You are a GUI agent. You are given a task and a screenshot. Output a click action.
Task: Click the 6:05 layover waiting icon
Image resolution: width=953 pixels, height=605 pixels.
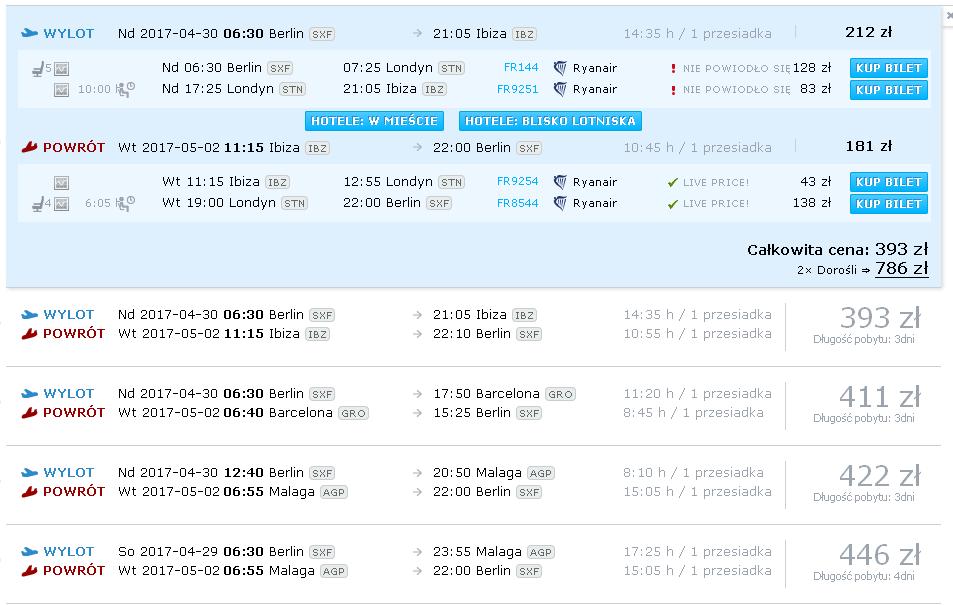tap(125, 203)
